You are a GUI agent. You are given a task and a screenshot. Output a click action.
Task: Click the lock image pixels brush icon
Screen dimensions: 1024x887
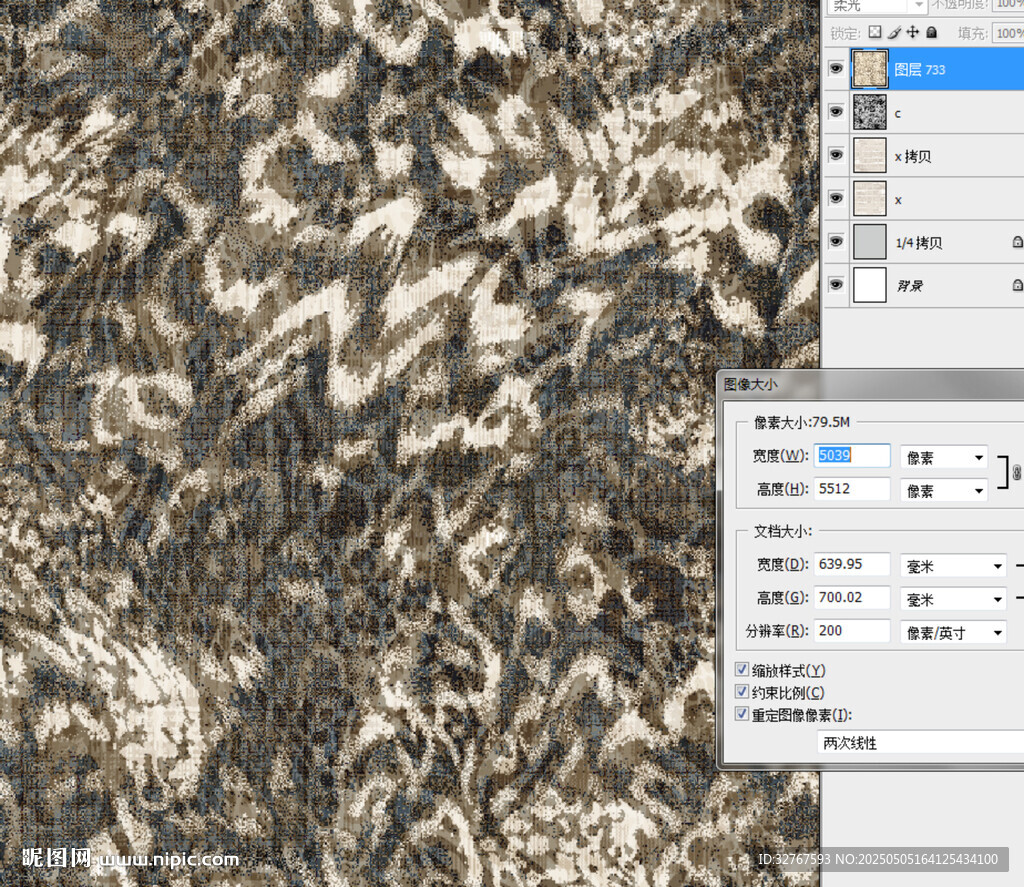click(894, 33)
